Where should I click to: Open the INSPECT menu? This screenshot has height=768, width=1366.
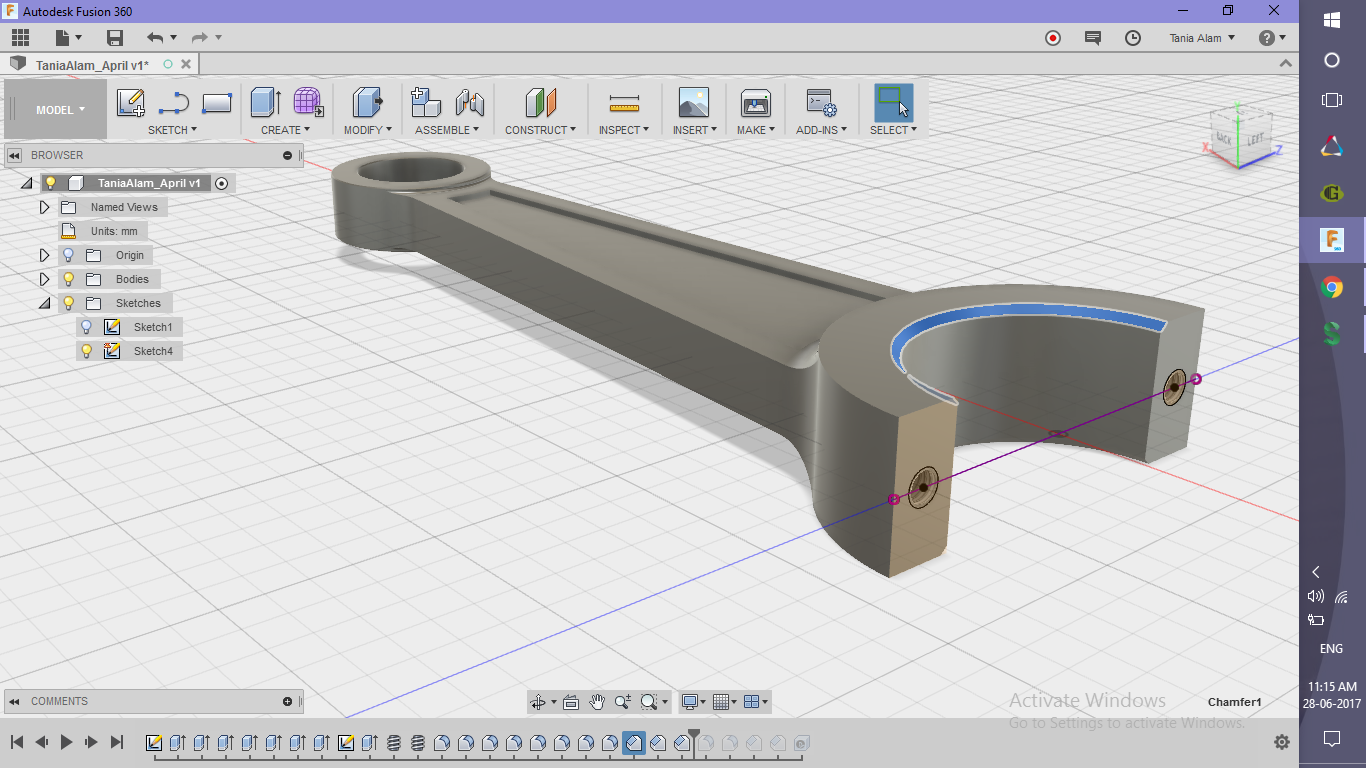624,130
